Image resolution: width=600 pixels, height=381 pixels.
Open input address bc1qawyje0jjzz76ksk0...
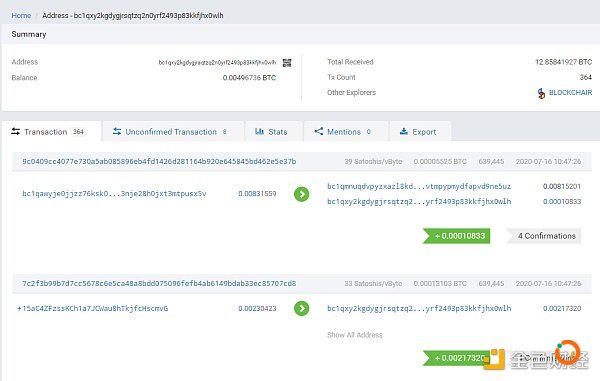pos(114,194)
